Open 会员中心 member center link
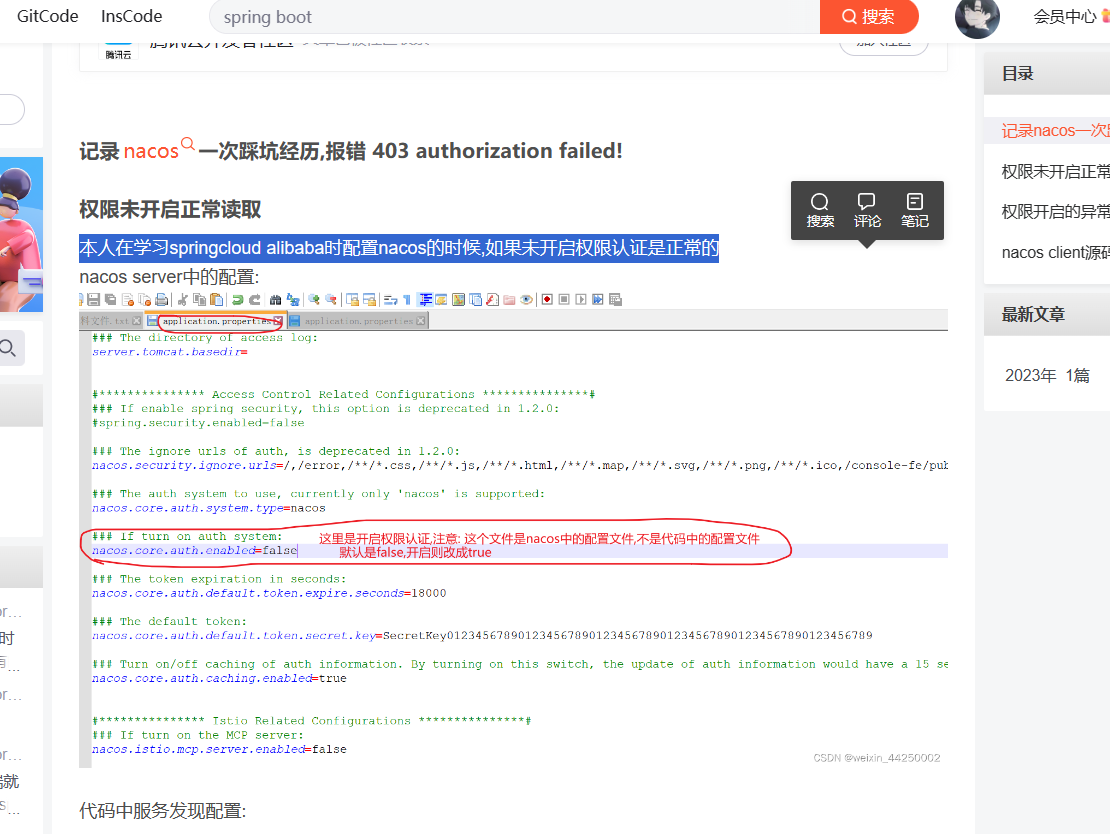The image size is (1110, 834). pos(1064,17)
